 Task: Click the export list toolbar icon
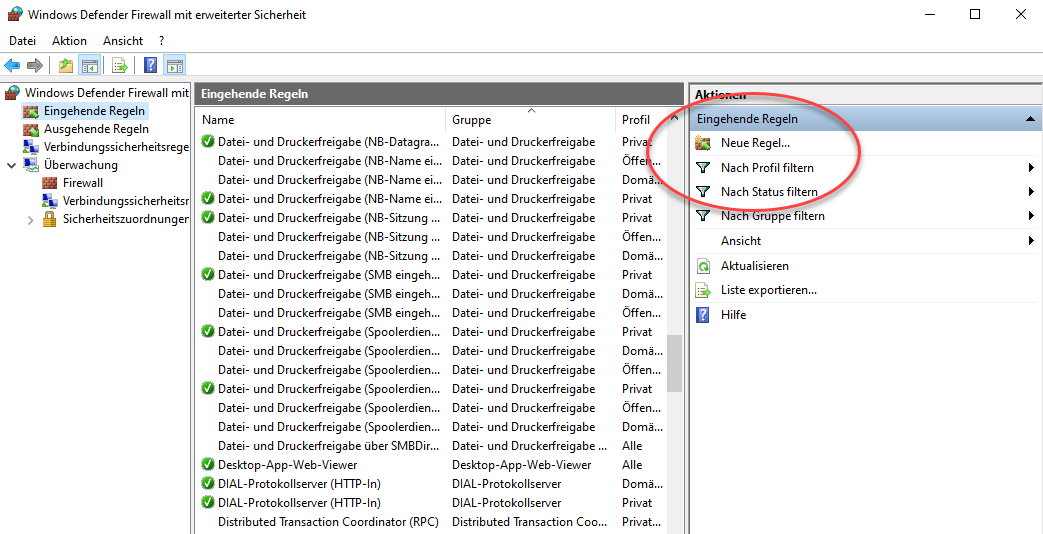pos(120,65)
